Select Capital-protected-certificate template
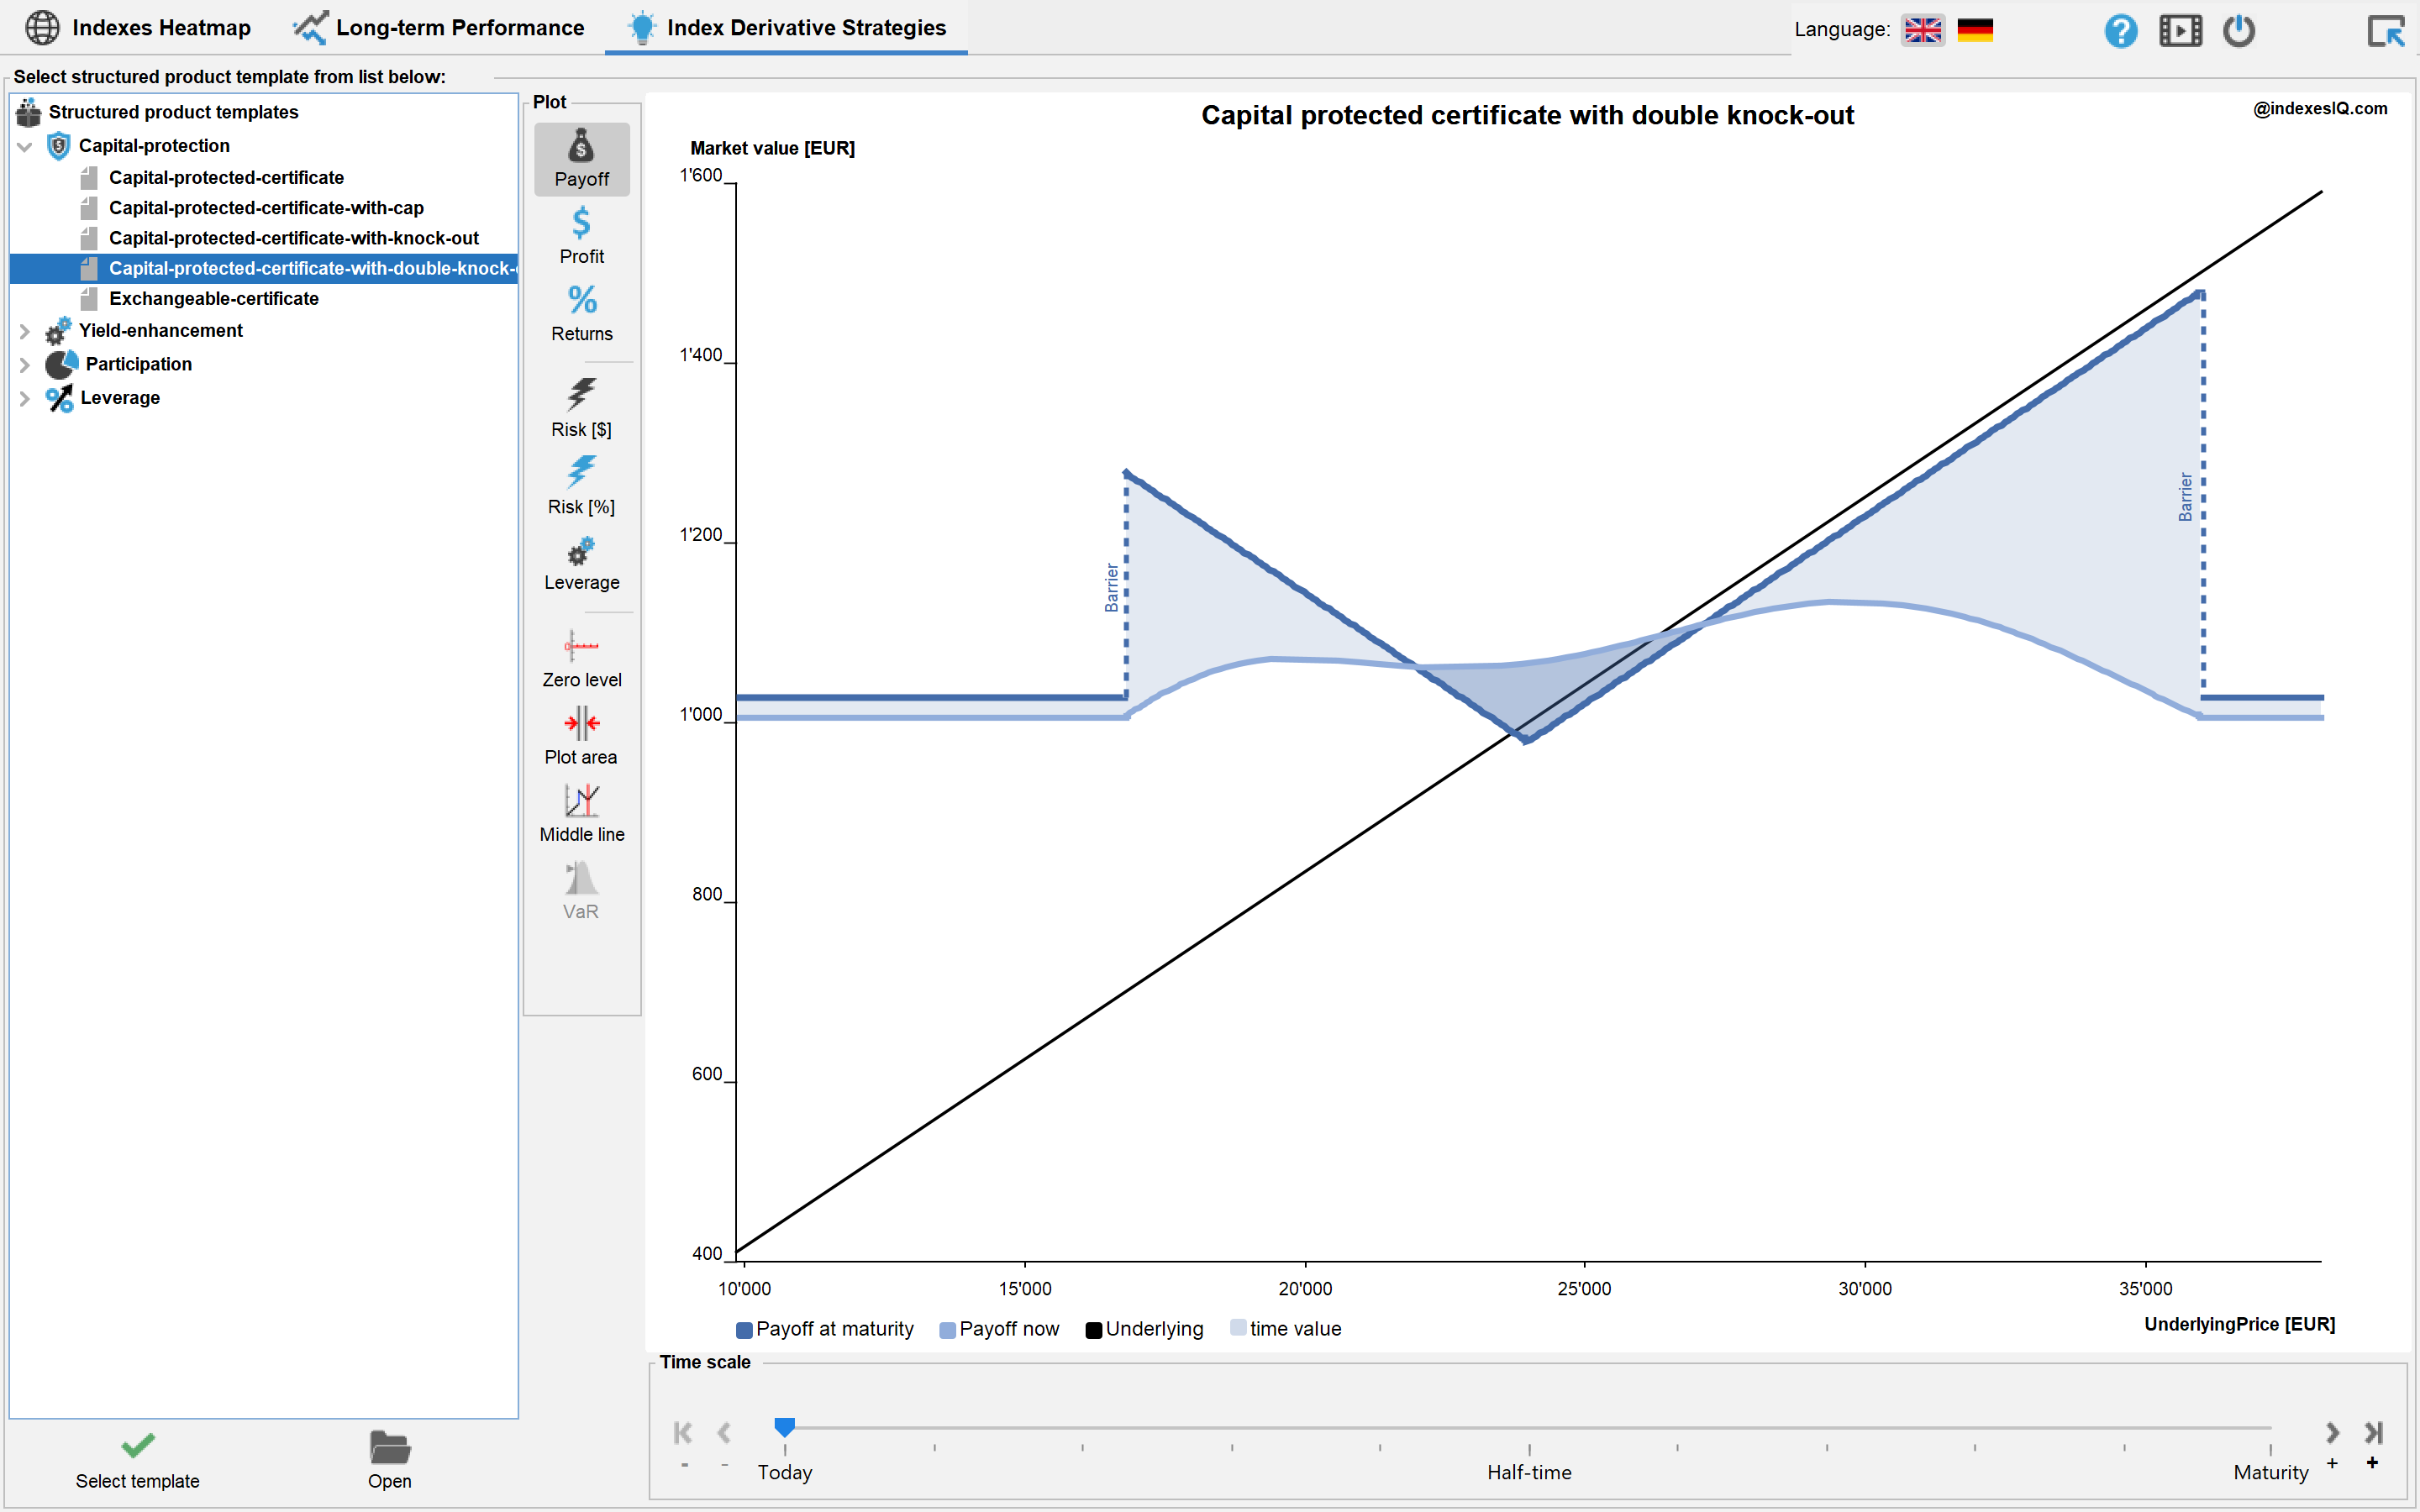The height and width of the screenshot is (1512, 2420). (x=226, y=178)
